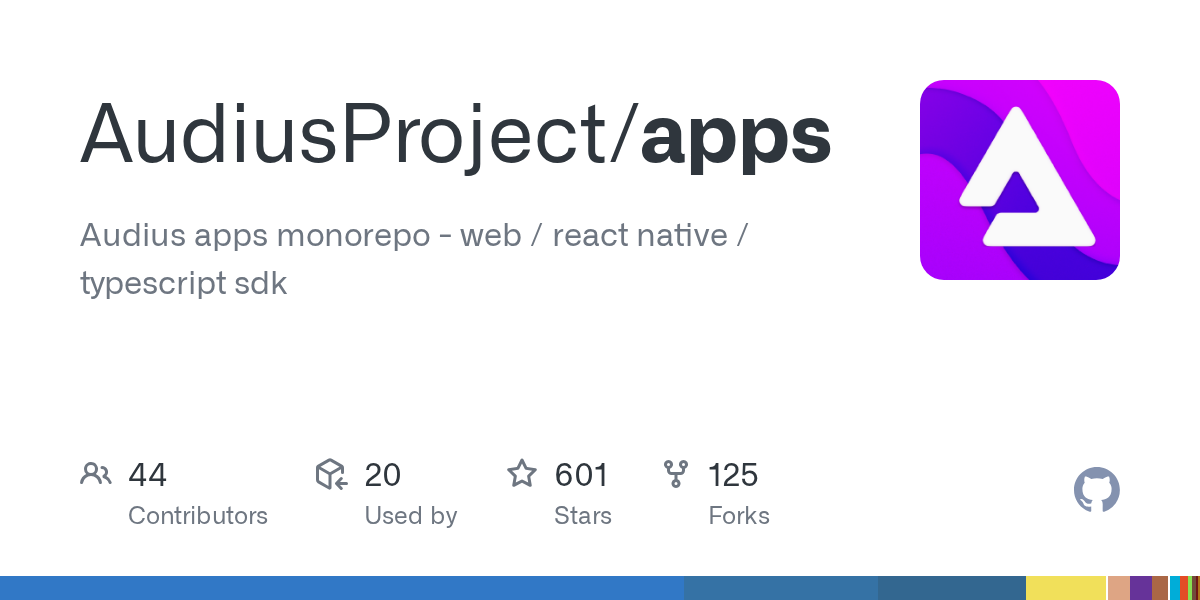The height and width of the screenshot is (600, 1200).
Task: Select the peach-tan language bar segment
Action: (1118, 588)
